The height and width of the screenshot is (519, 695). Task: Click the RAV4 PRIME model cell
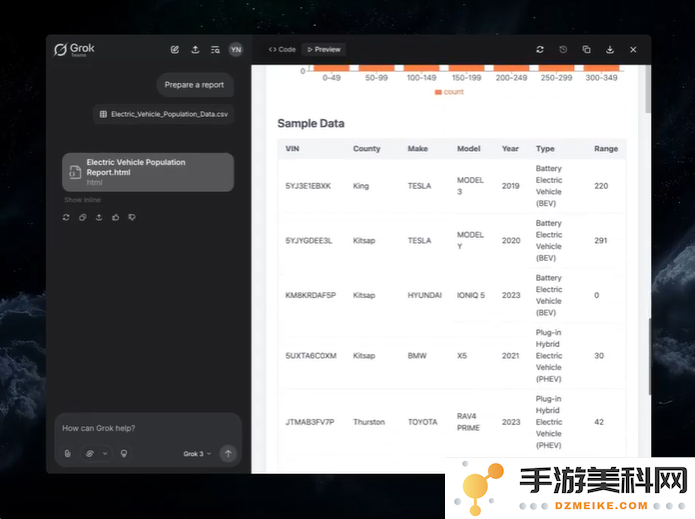(468, 422)
